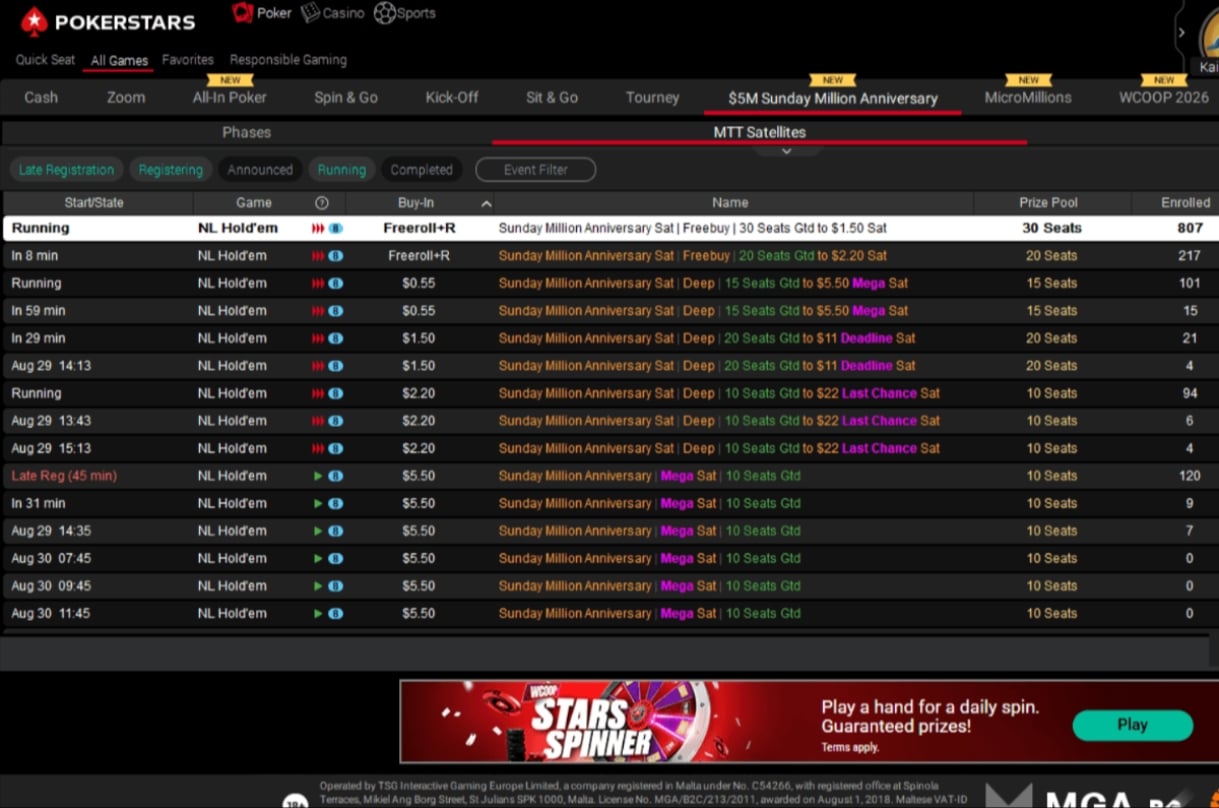Click Enrolled value 217
1219x808 pixels.
pyautogui.click(x=1189, y=256)
